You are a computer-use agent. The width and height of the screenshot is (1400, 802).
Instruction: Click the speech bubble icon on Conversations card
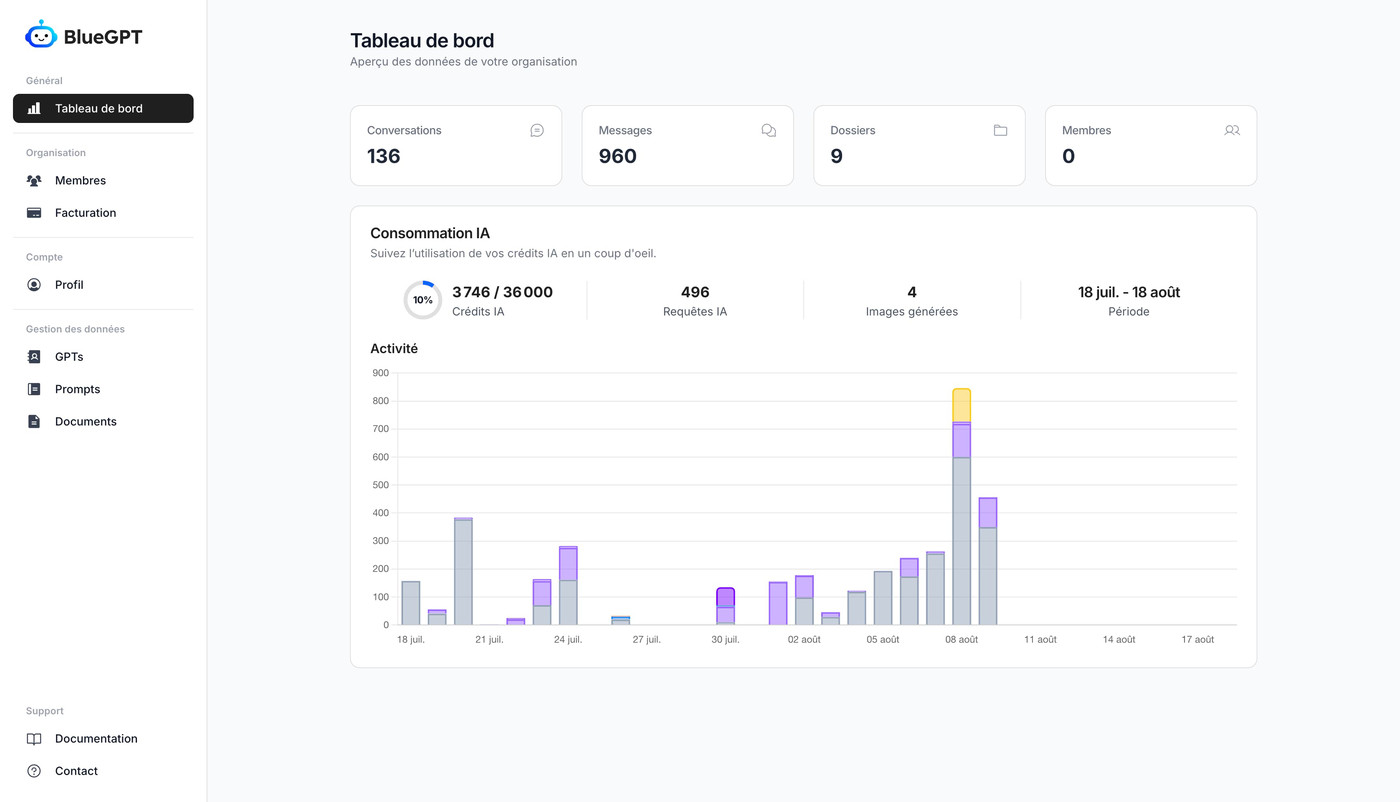coord(536,129)
